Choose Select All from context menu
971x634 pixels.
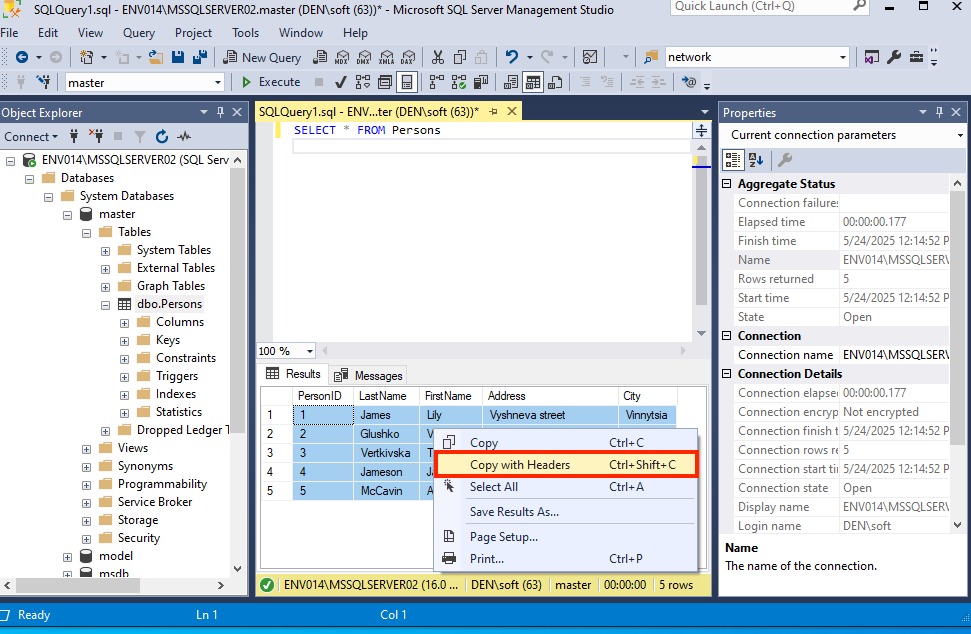(x=566, y=487)
